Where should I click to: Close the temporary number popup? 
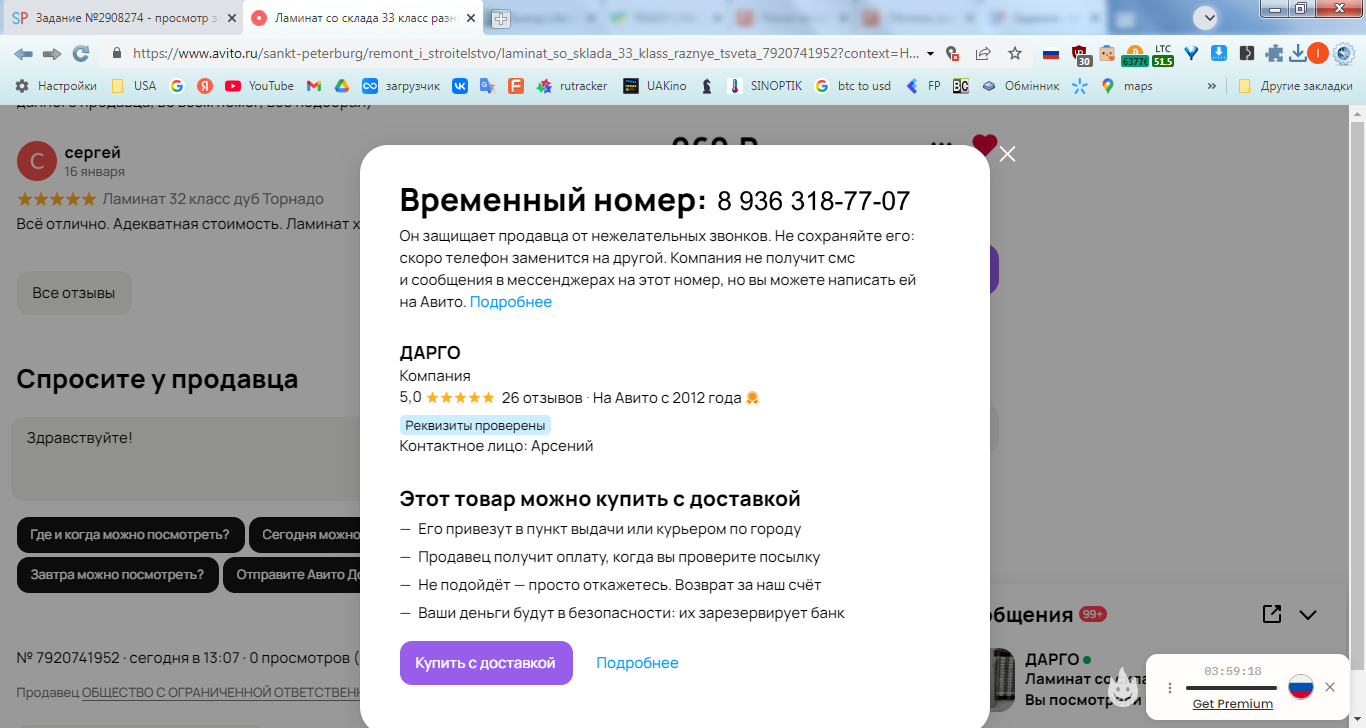[x=1007, y=154]
